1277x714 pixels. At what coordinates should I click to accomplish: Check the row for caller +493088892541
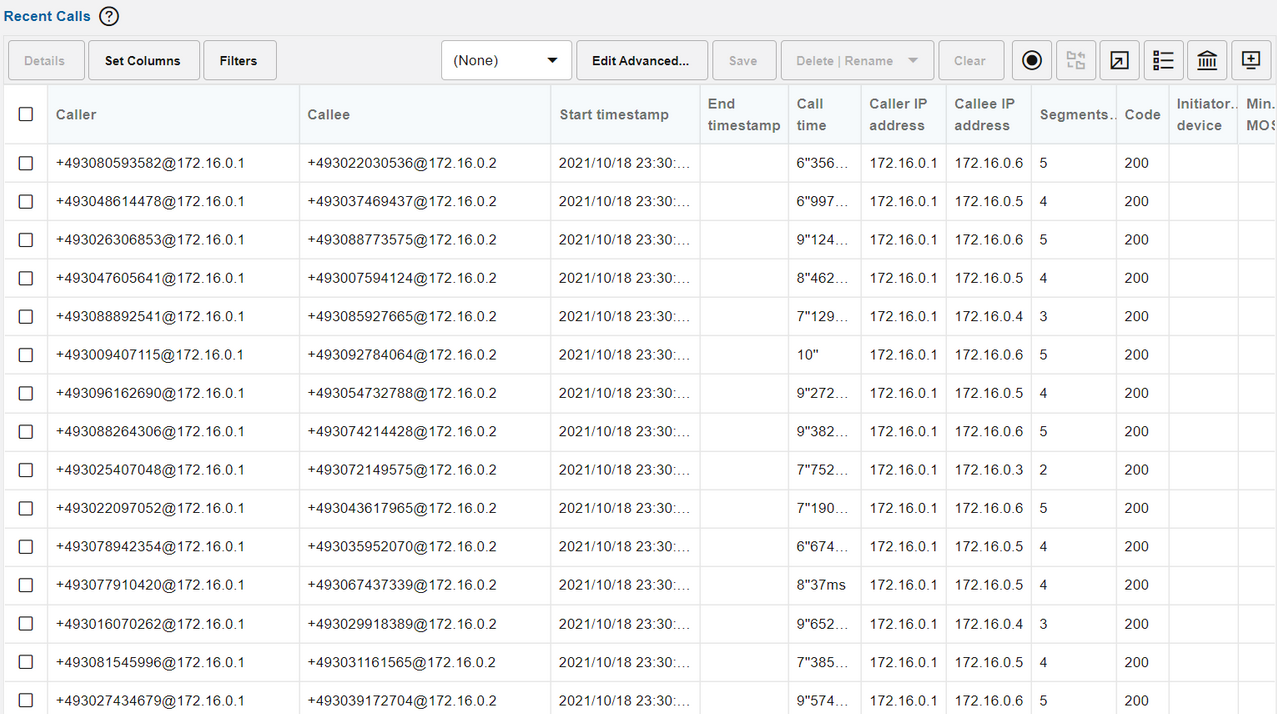click(26, 316)
